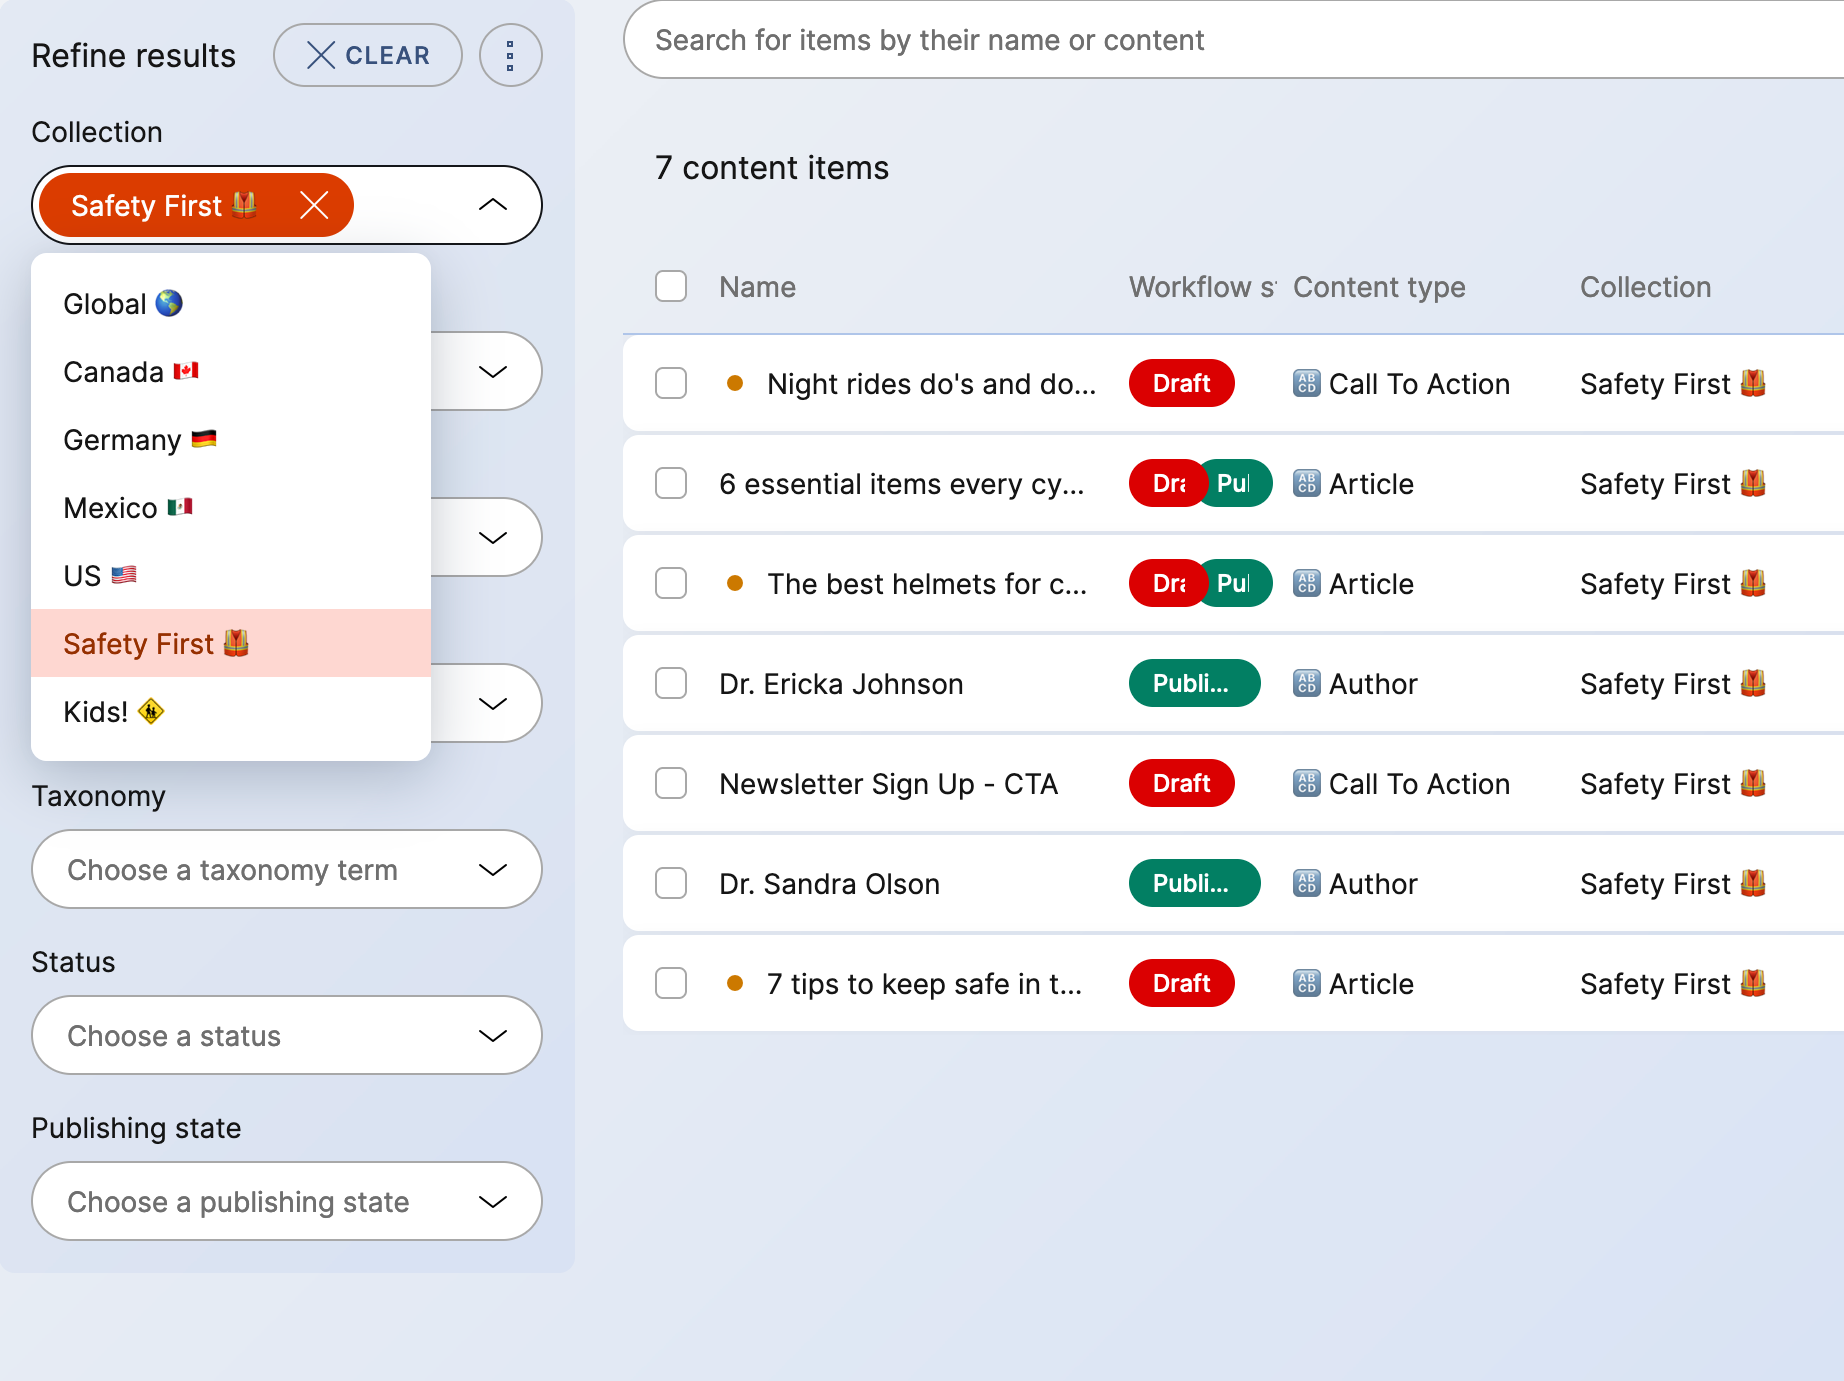Viewport: 1844px width, 1381px height.
Task: Click the Published badge on Dr. Ericka Johnson
Action: click(1194, 683)
